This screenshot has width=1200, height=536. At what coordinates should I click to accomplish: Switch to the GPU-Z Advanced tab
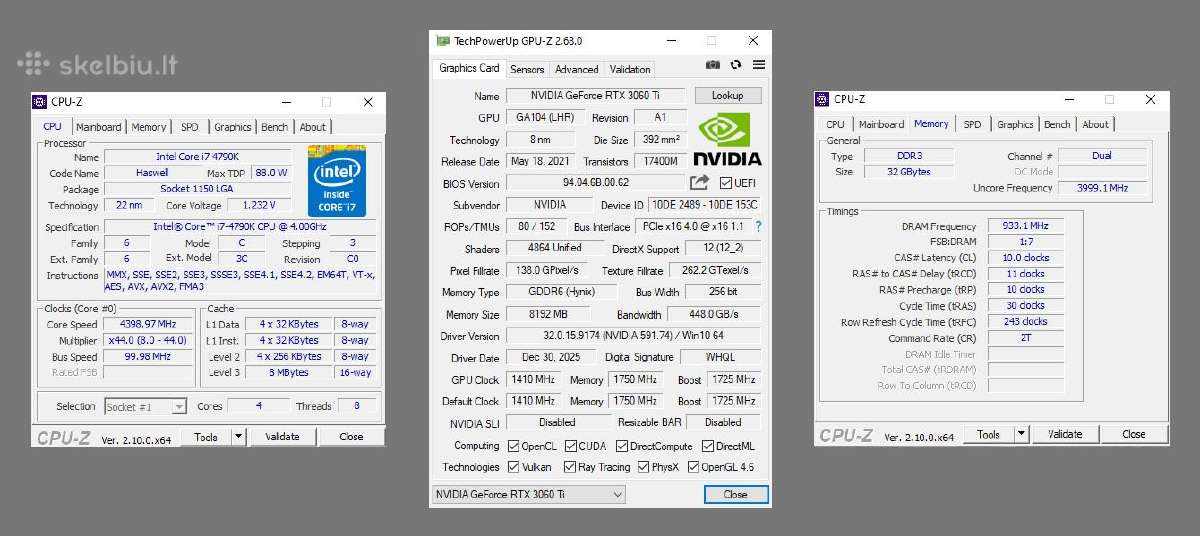[576, 69]
